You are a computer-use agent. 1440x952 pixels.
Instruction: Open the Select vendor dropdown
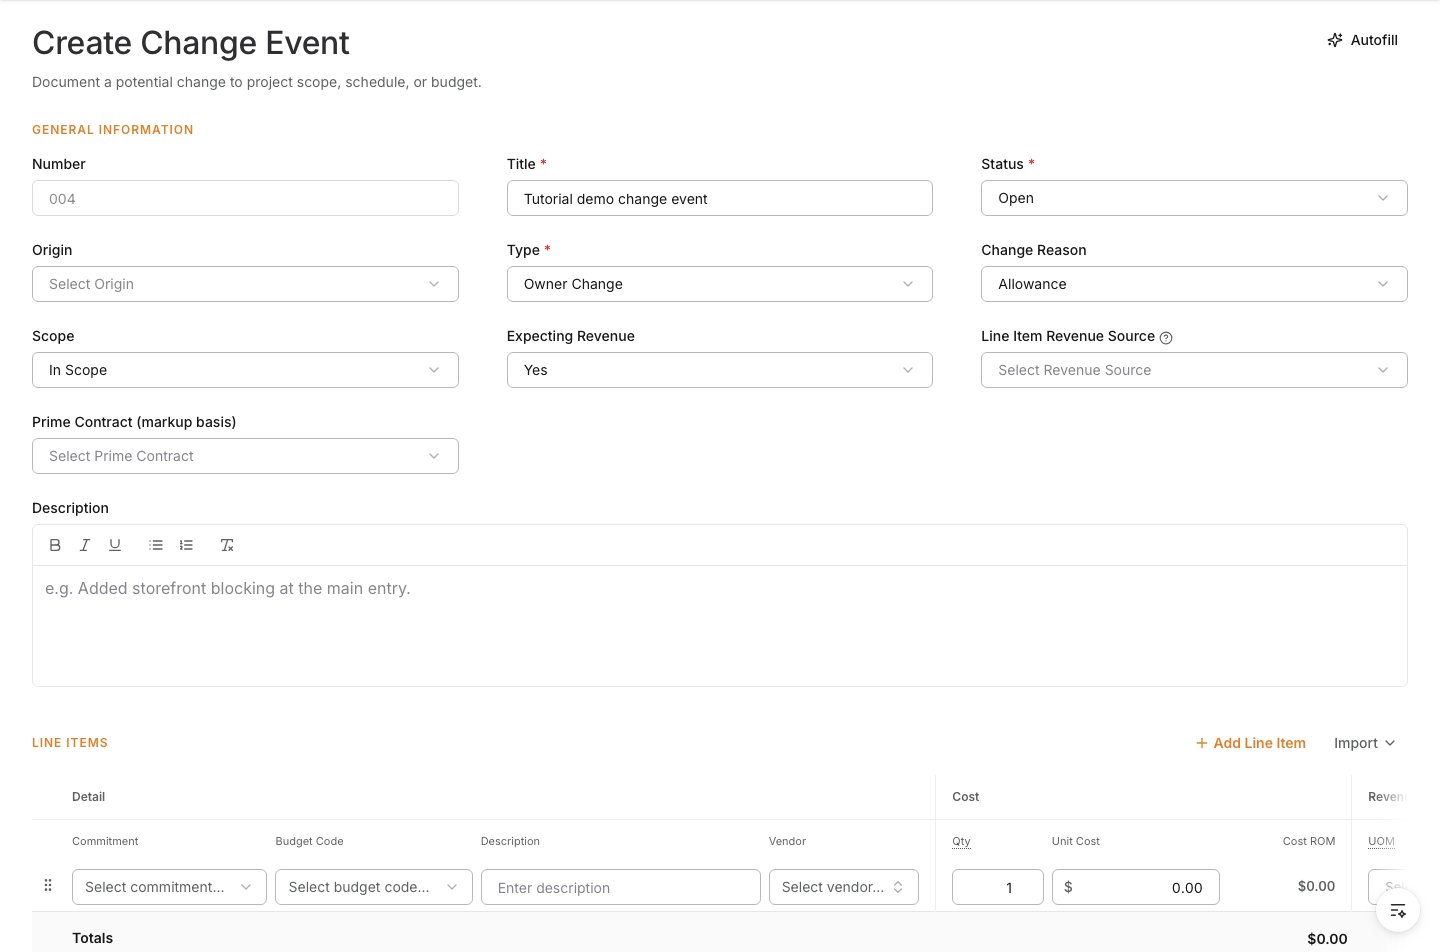(844, 887)
